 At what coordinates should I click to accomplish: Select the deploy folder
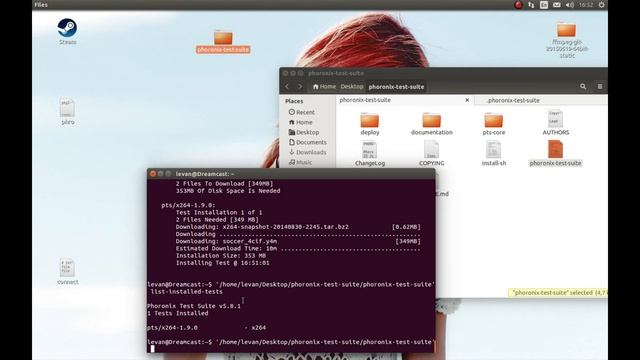click(x=370, y=124)
